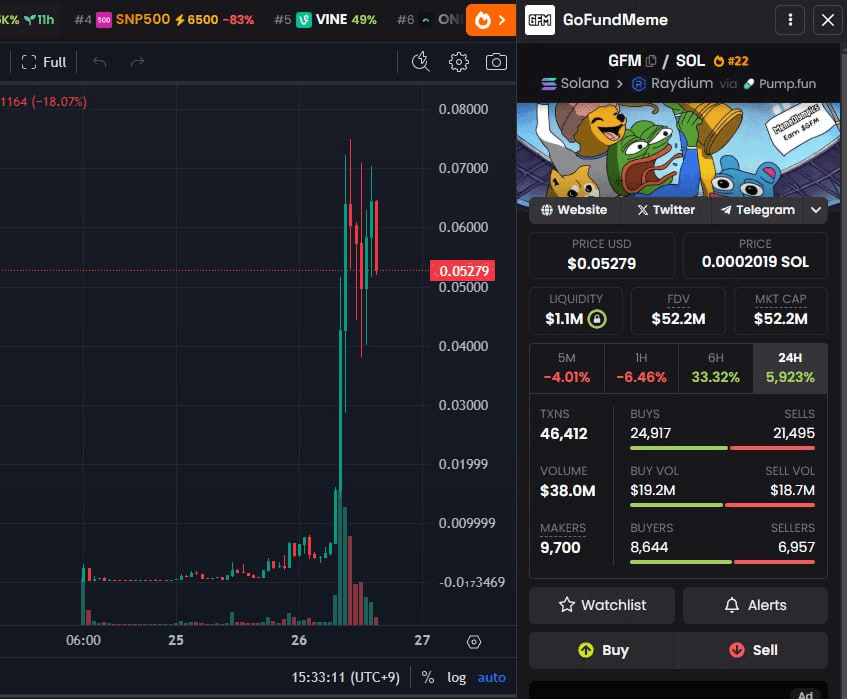Image resolution: width=847 pixels, height=699 pixels.
Task: Open the GoFundMeme three-dot options menu
Action: pyautogui.click(x=790, y=20)
